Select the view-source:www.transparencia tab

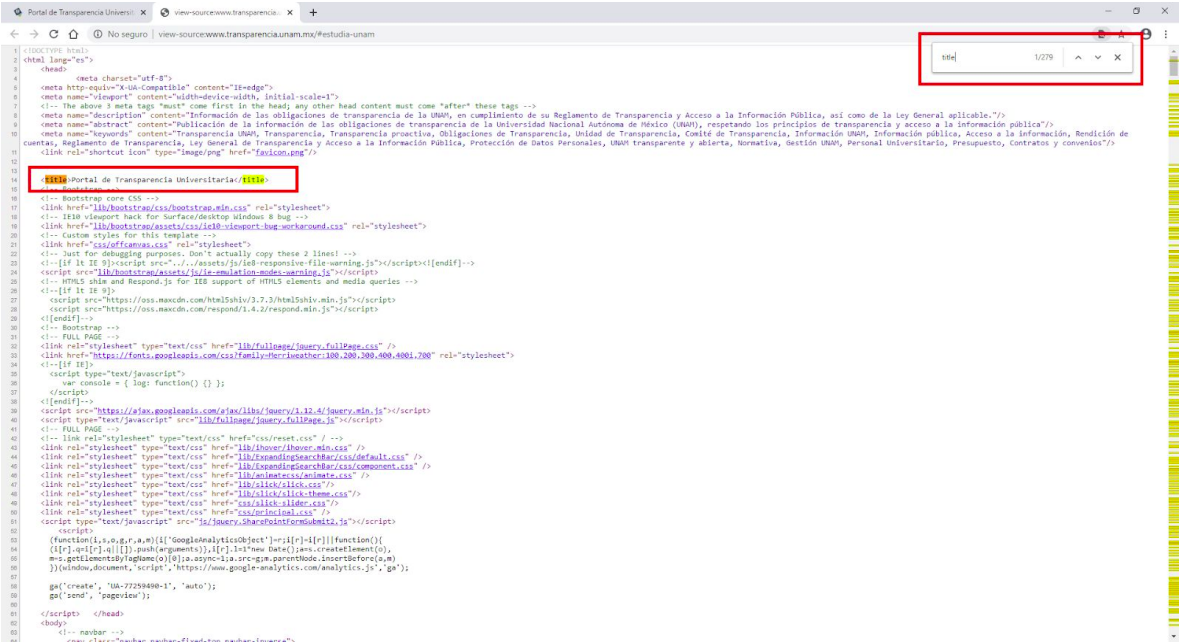click(x=225, y=12)
